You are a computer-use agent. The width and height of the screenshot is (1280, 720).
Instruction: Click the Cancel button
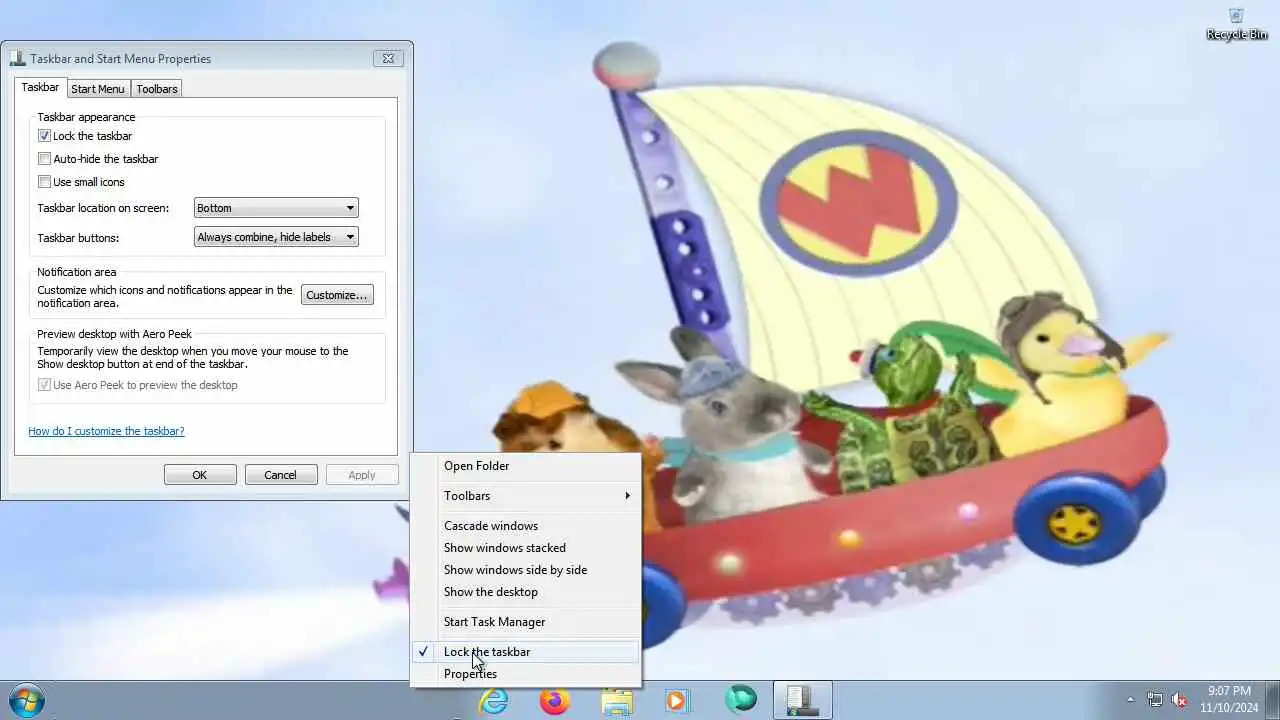[x=281, y=475]
